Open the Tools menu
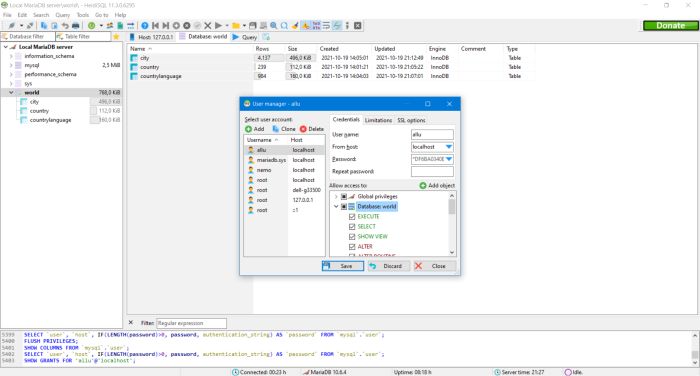This screenshot has height=376, width=700. click(x=83, y=15)
